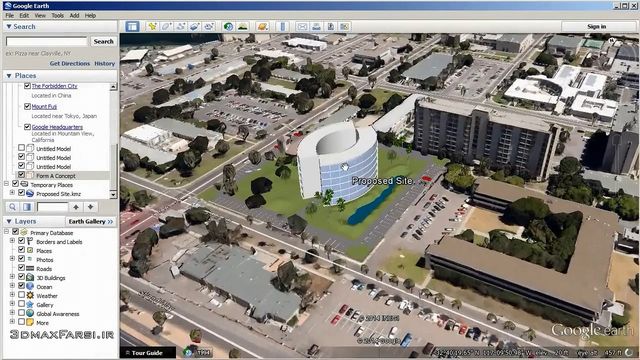Viewport: 640px width, 360px height.
Task: Click the search text input field
Action: [x=47, y=41]
